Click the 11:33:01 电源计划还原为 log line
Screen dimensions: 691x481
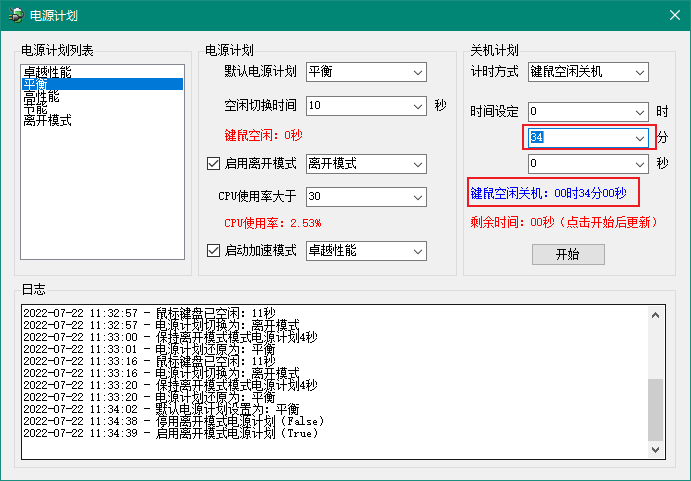pyautogui.click(x=149, y=349)
